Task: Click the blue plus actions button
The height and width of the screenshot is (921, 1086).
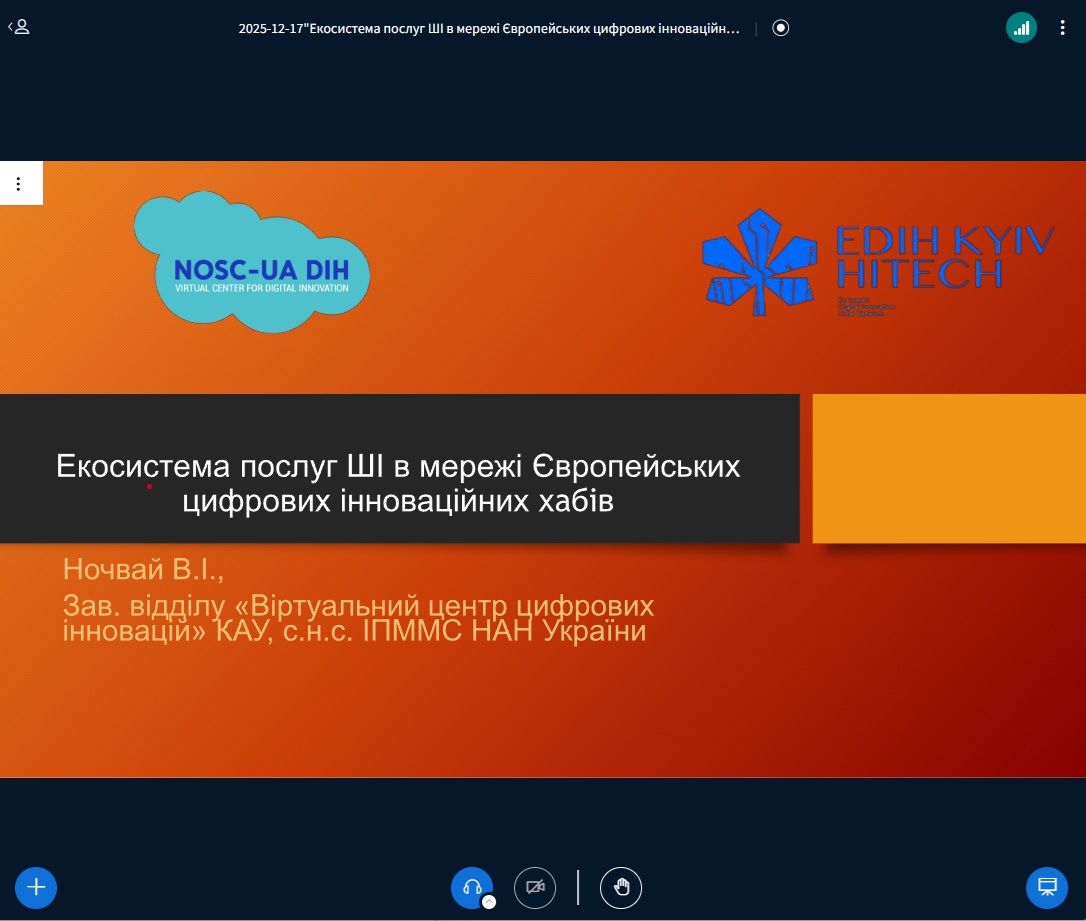Action: point(37,887)
